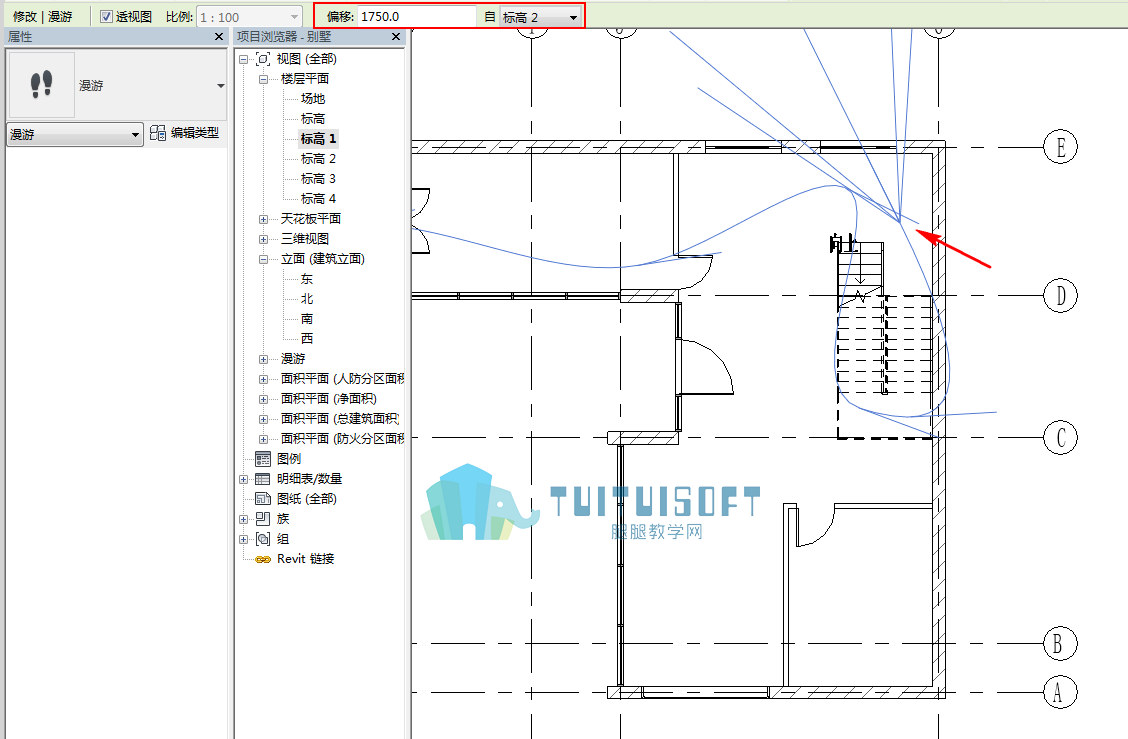Click the 族 families icon
Screen dimensions: 1128x739
coord(263,519)
